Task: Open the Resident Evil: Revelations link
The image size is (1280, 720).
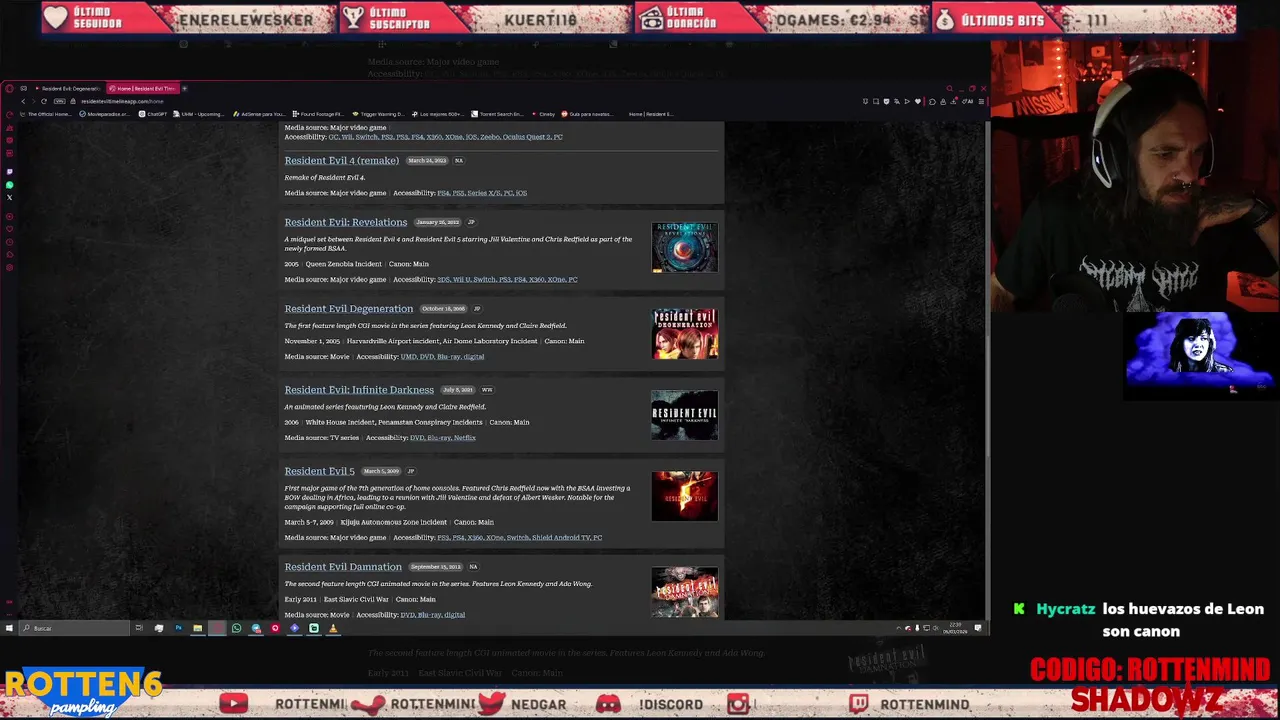Action: click(x=345, y=222)
